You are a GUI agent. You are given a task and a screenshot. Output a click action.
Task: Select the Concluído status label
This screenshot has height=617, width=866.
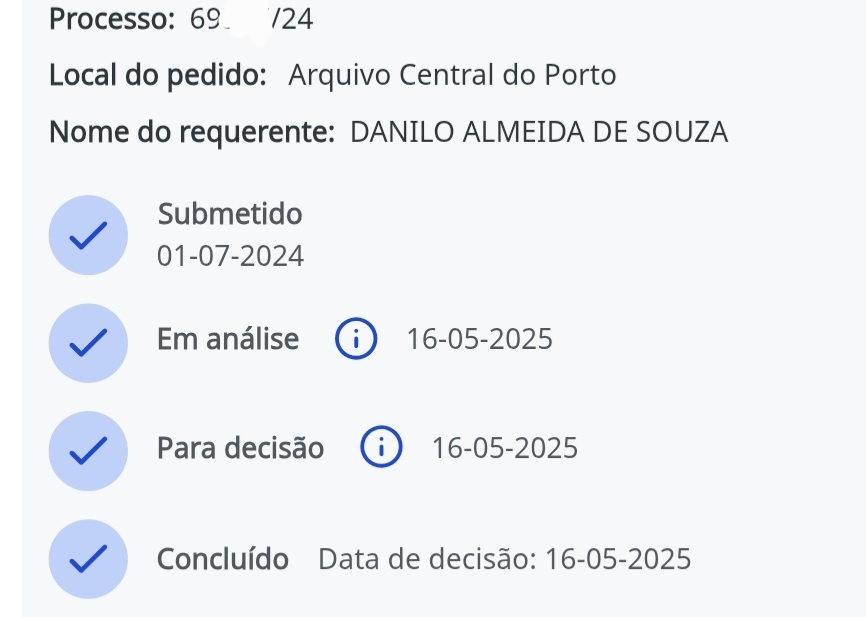click(x=223, y=559)
